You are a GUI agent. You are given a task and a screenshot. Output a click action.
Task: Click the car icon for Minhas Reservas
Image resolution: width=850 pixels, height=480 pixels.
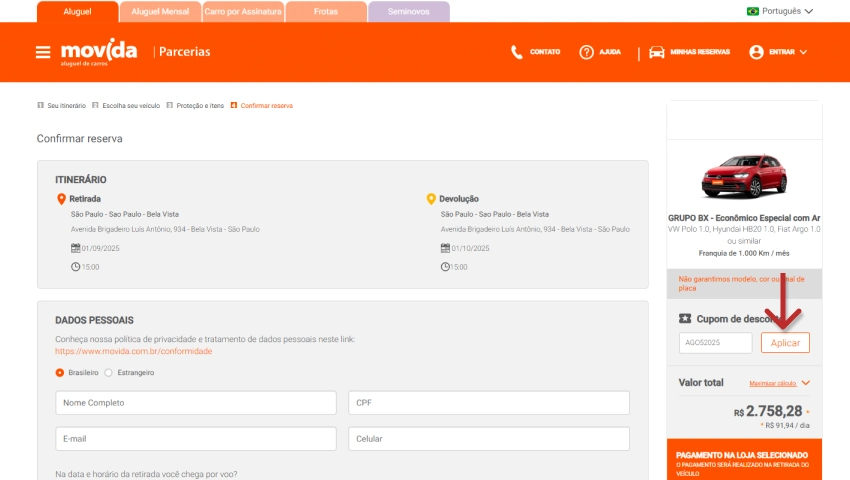(x=656, y=52)
